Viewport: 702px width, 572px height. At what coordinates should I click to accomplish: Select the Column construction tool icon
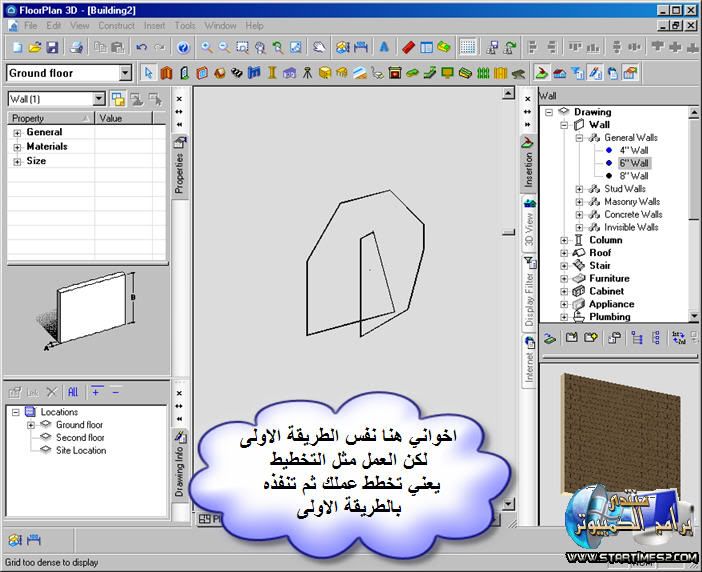click(x=272, y=73)
